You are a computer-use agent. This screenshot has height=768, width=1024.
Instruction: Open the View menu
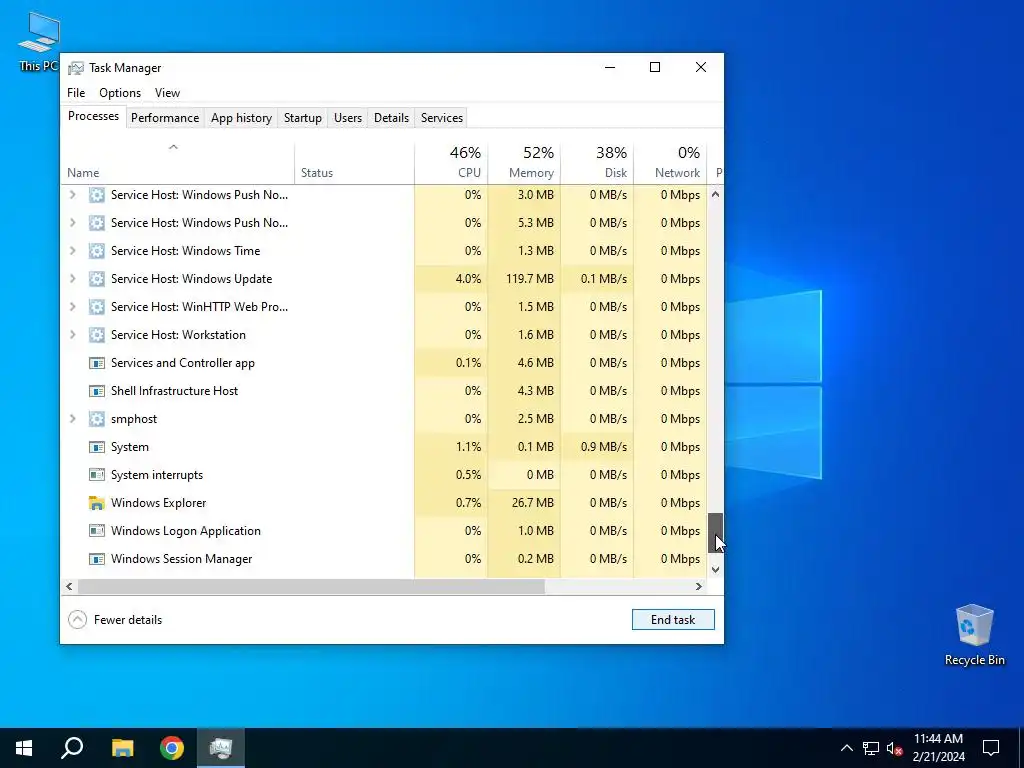click(167, 93)
